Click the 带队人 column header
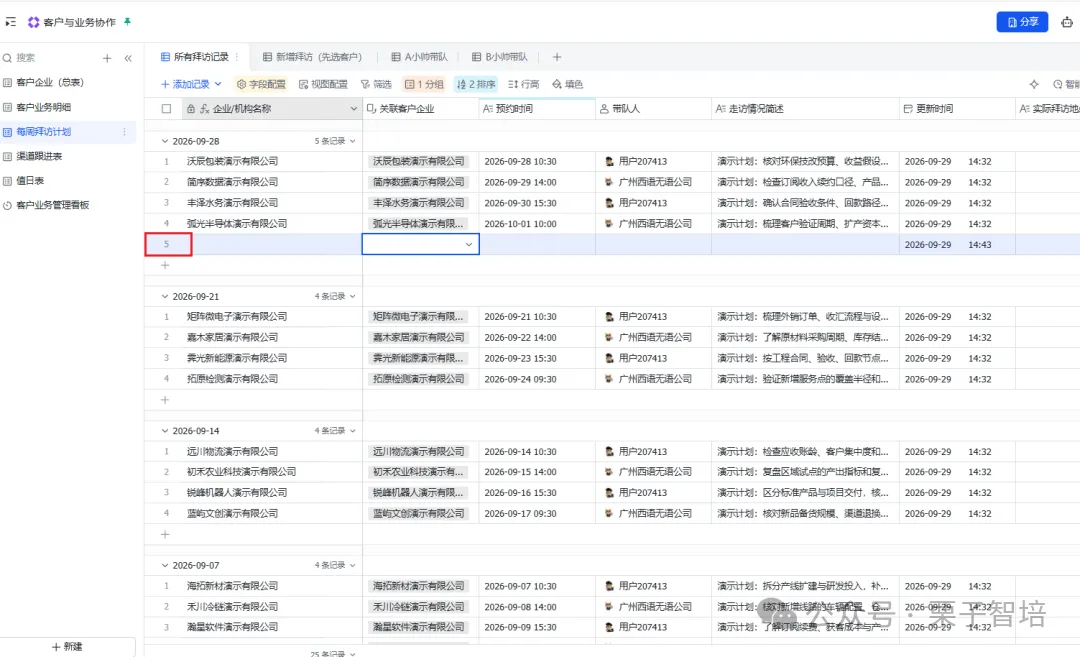The image size is (1080, 657). click(x=653, y=109)
